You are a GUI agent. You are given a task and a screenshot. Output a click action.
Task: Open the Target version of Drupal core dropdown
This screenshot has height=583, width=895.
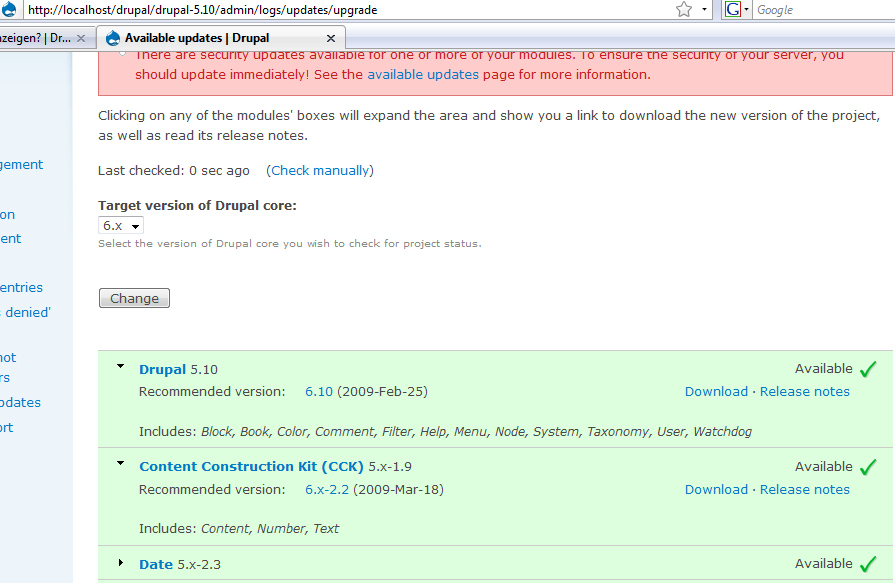[121, 226]
